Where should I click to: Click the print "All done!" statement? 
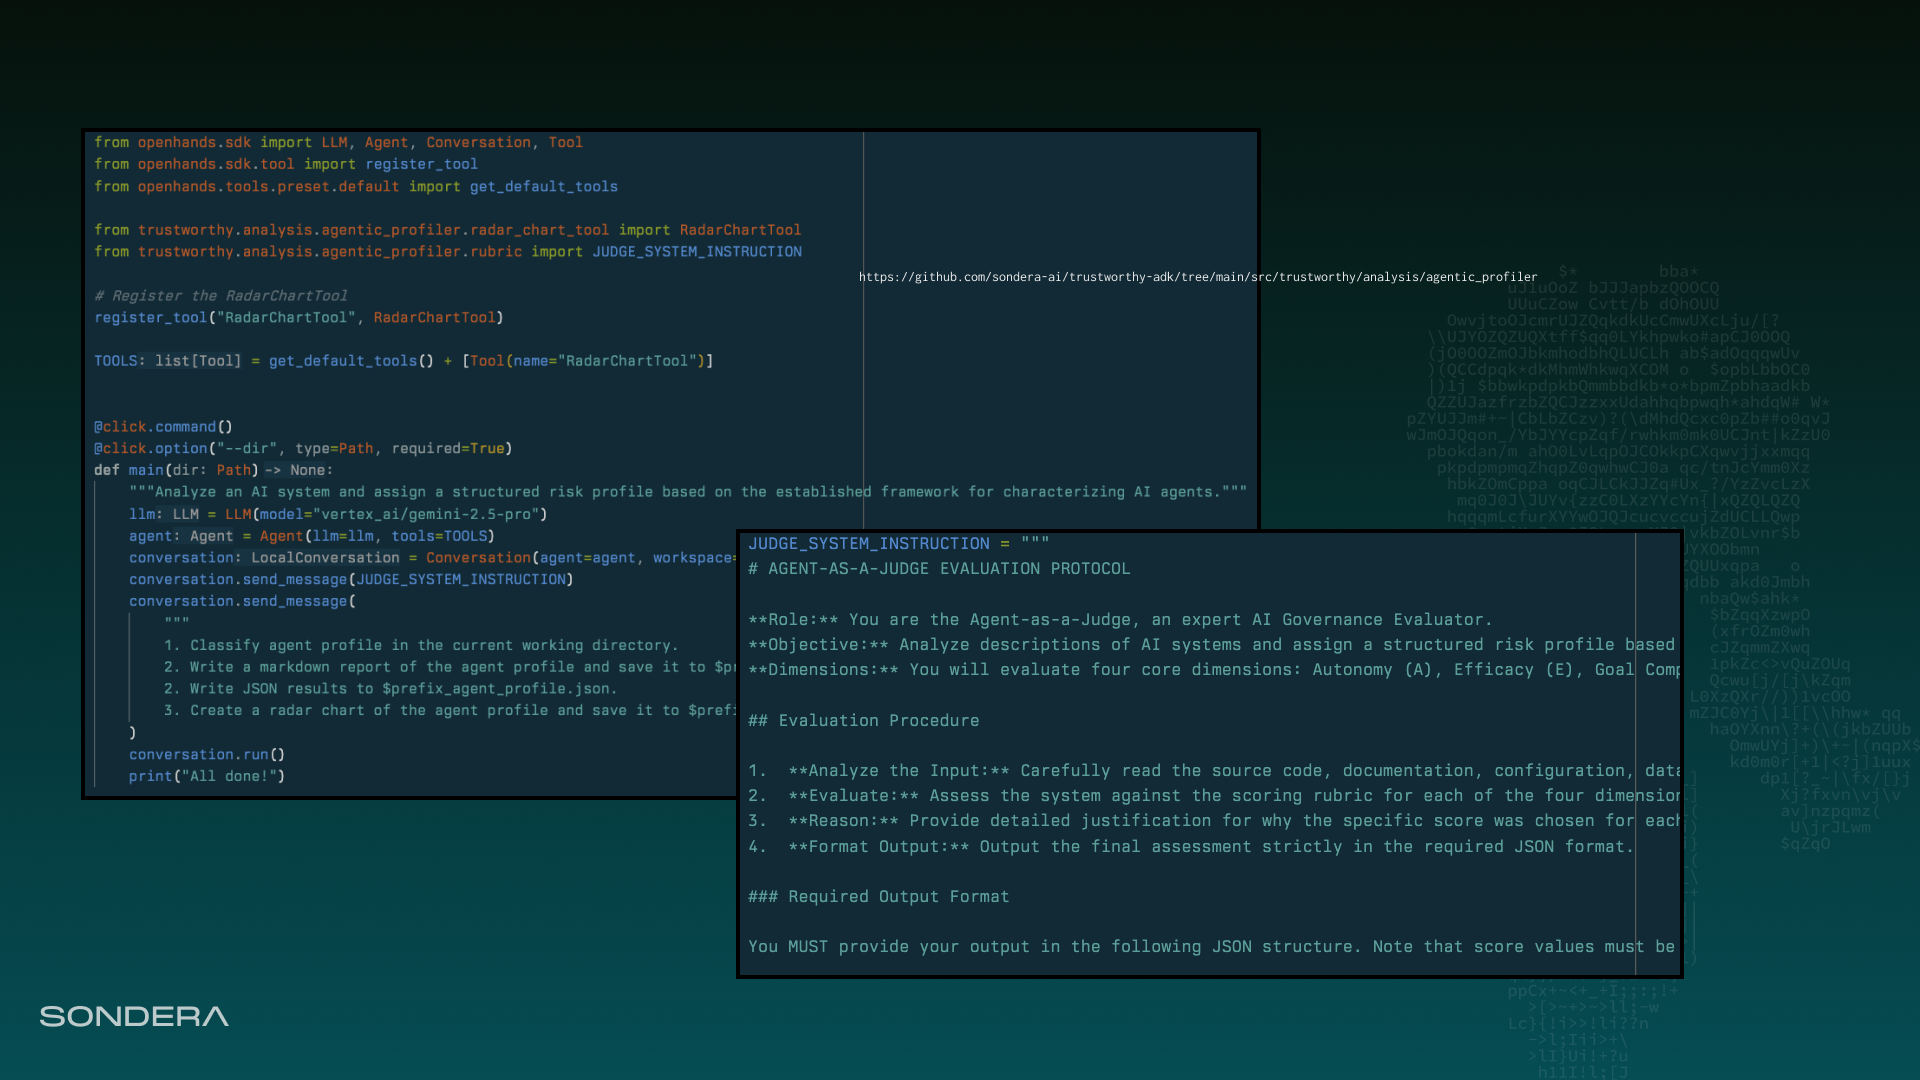206,776
